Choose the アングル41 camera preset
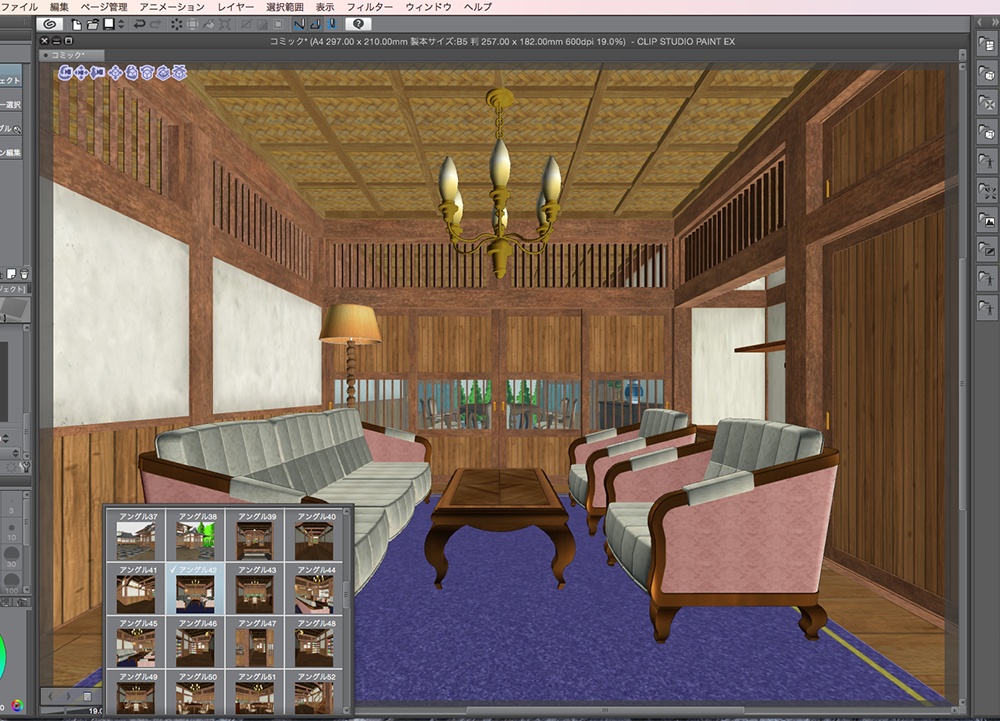The height and width of the screenshot is (721, 1000). pos(136,588)
